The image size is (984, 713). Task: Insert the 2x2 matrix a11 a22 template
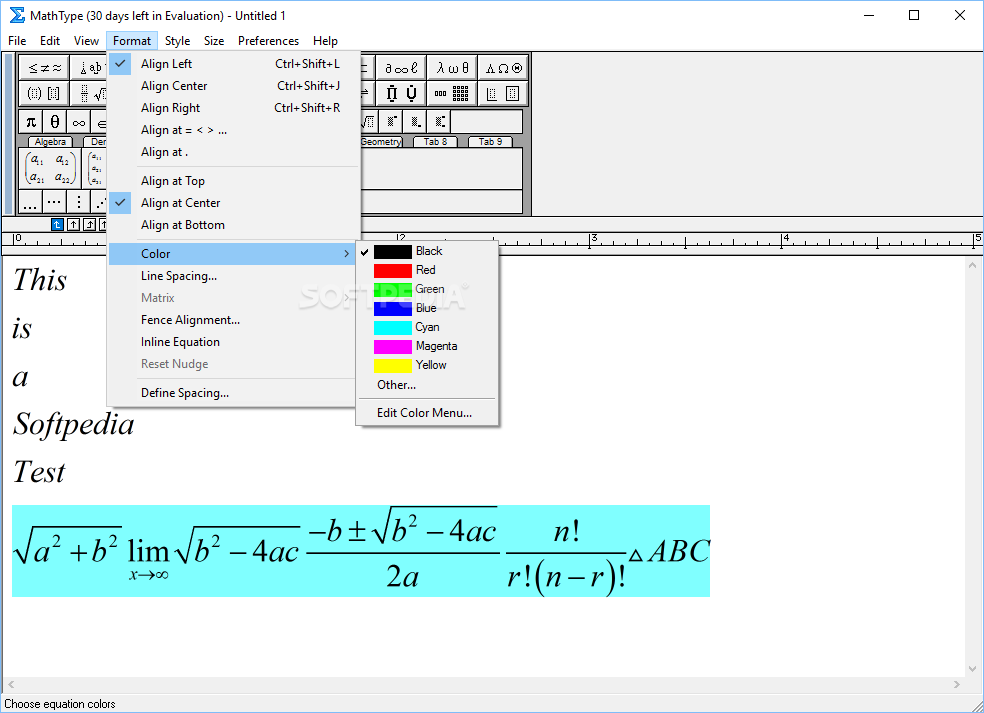click(x=50, y=168)
